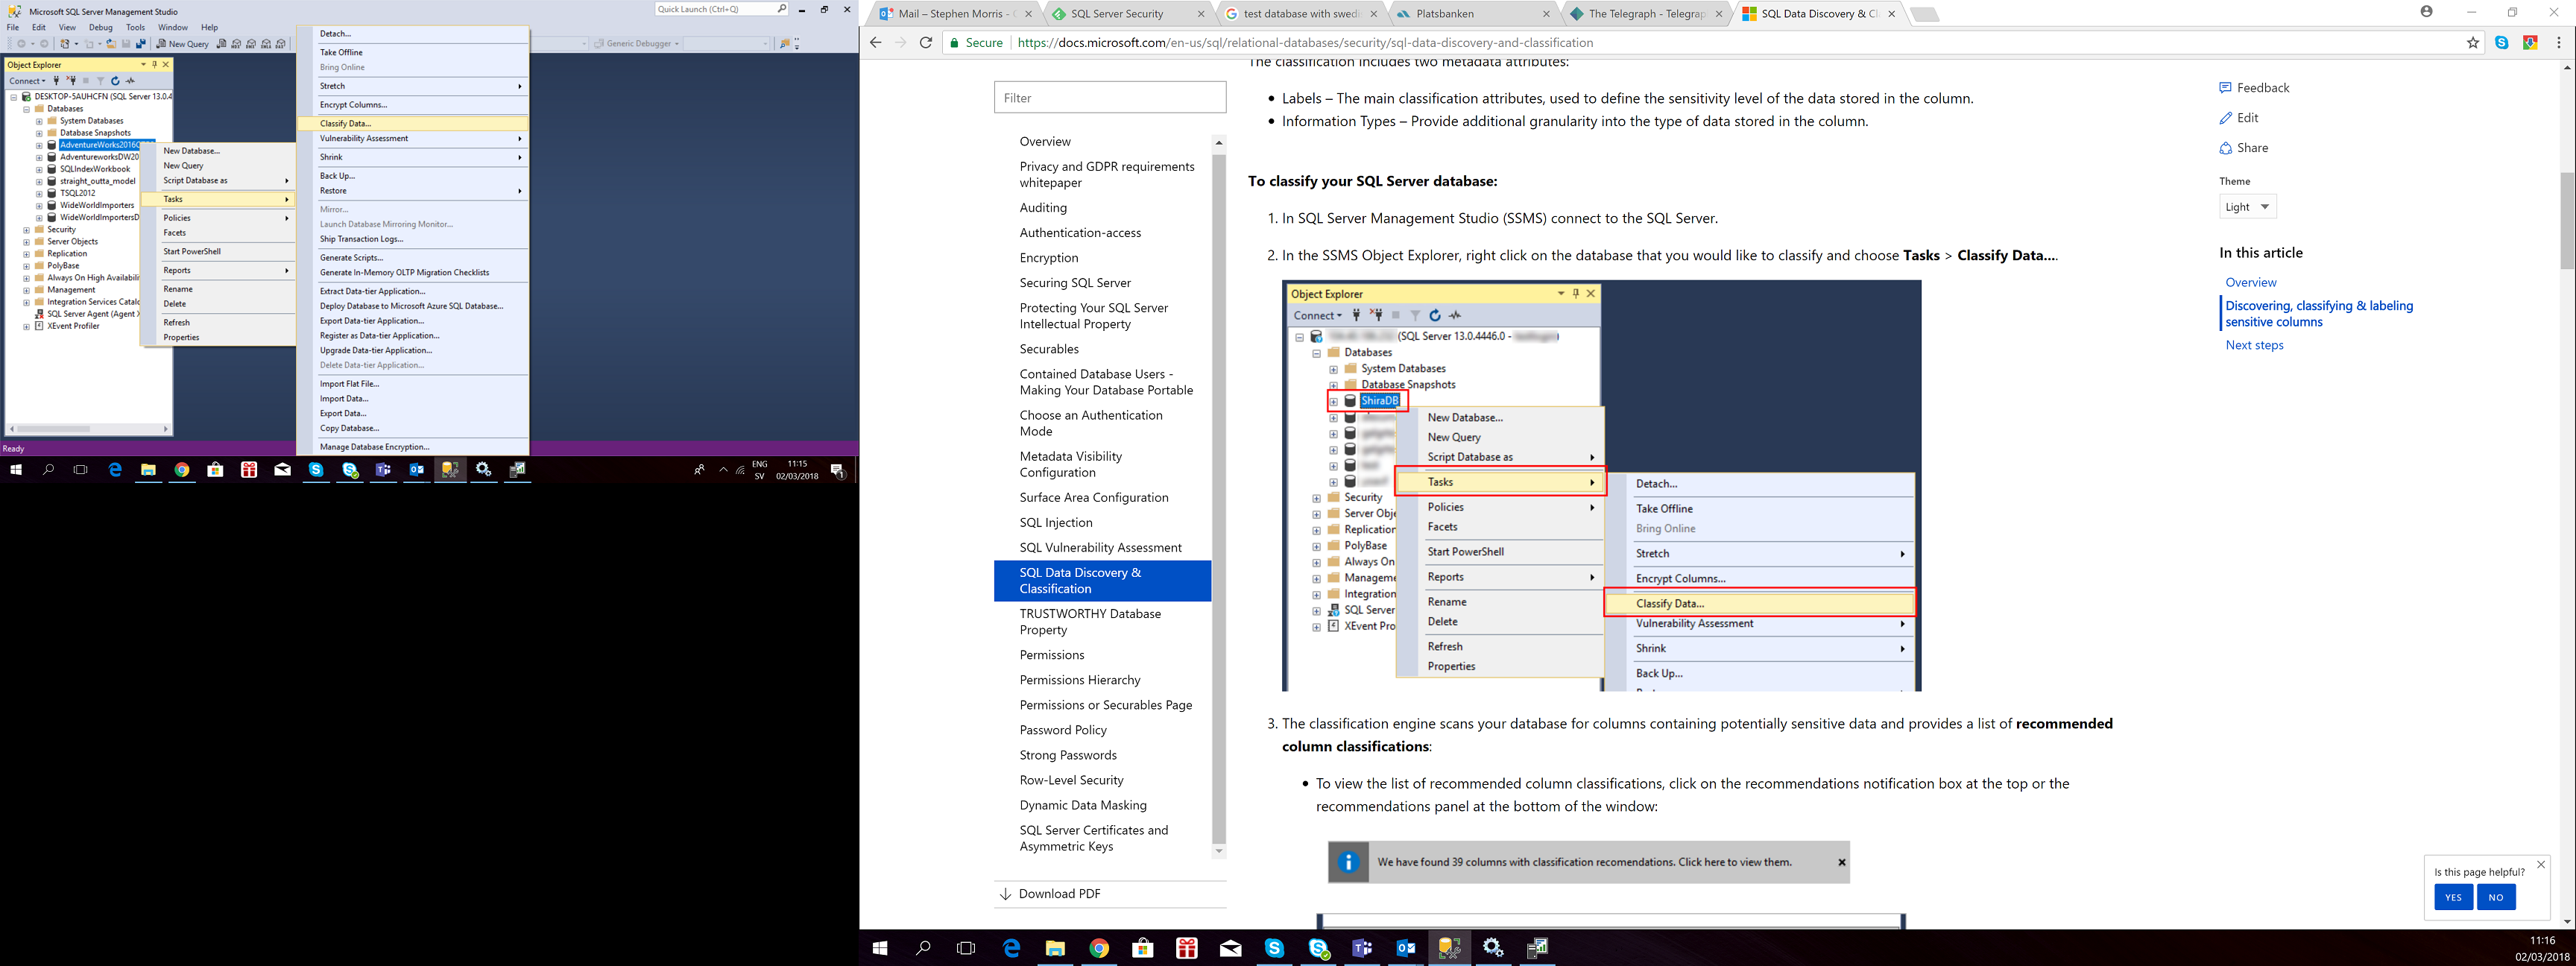Click the Microsoft Teams icon in the bottom taskbar
2576x966 pixels.
click(x=1362, y=948)
